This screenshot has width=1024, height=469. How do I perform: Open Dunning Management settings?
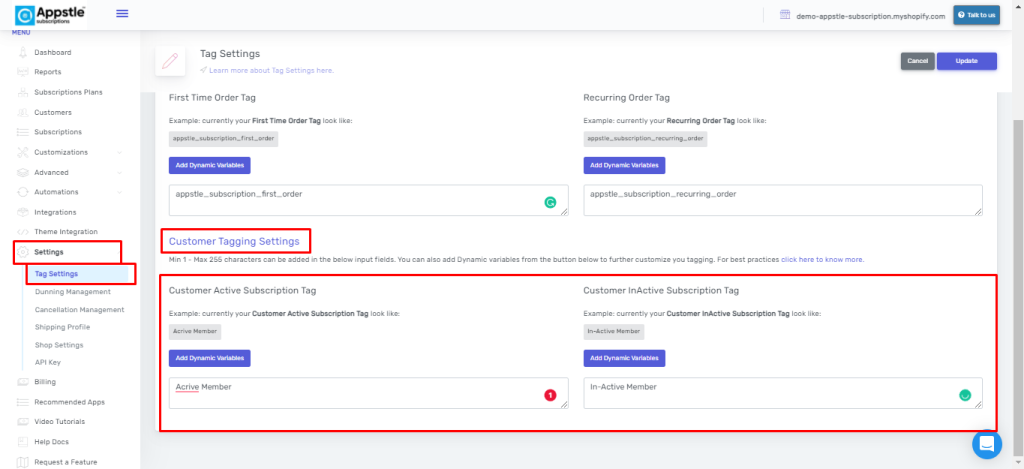coord(72,291)
